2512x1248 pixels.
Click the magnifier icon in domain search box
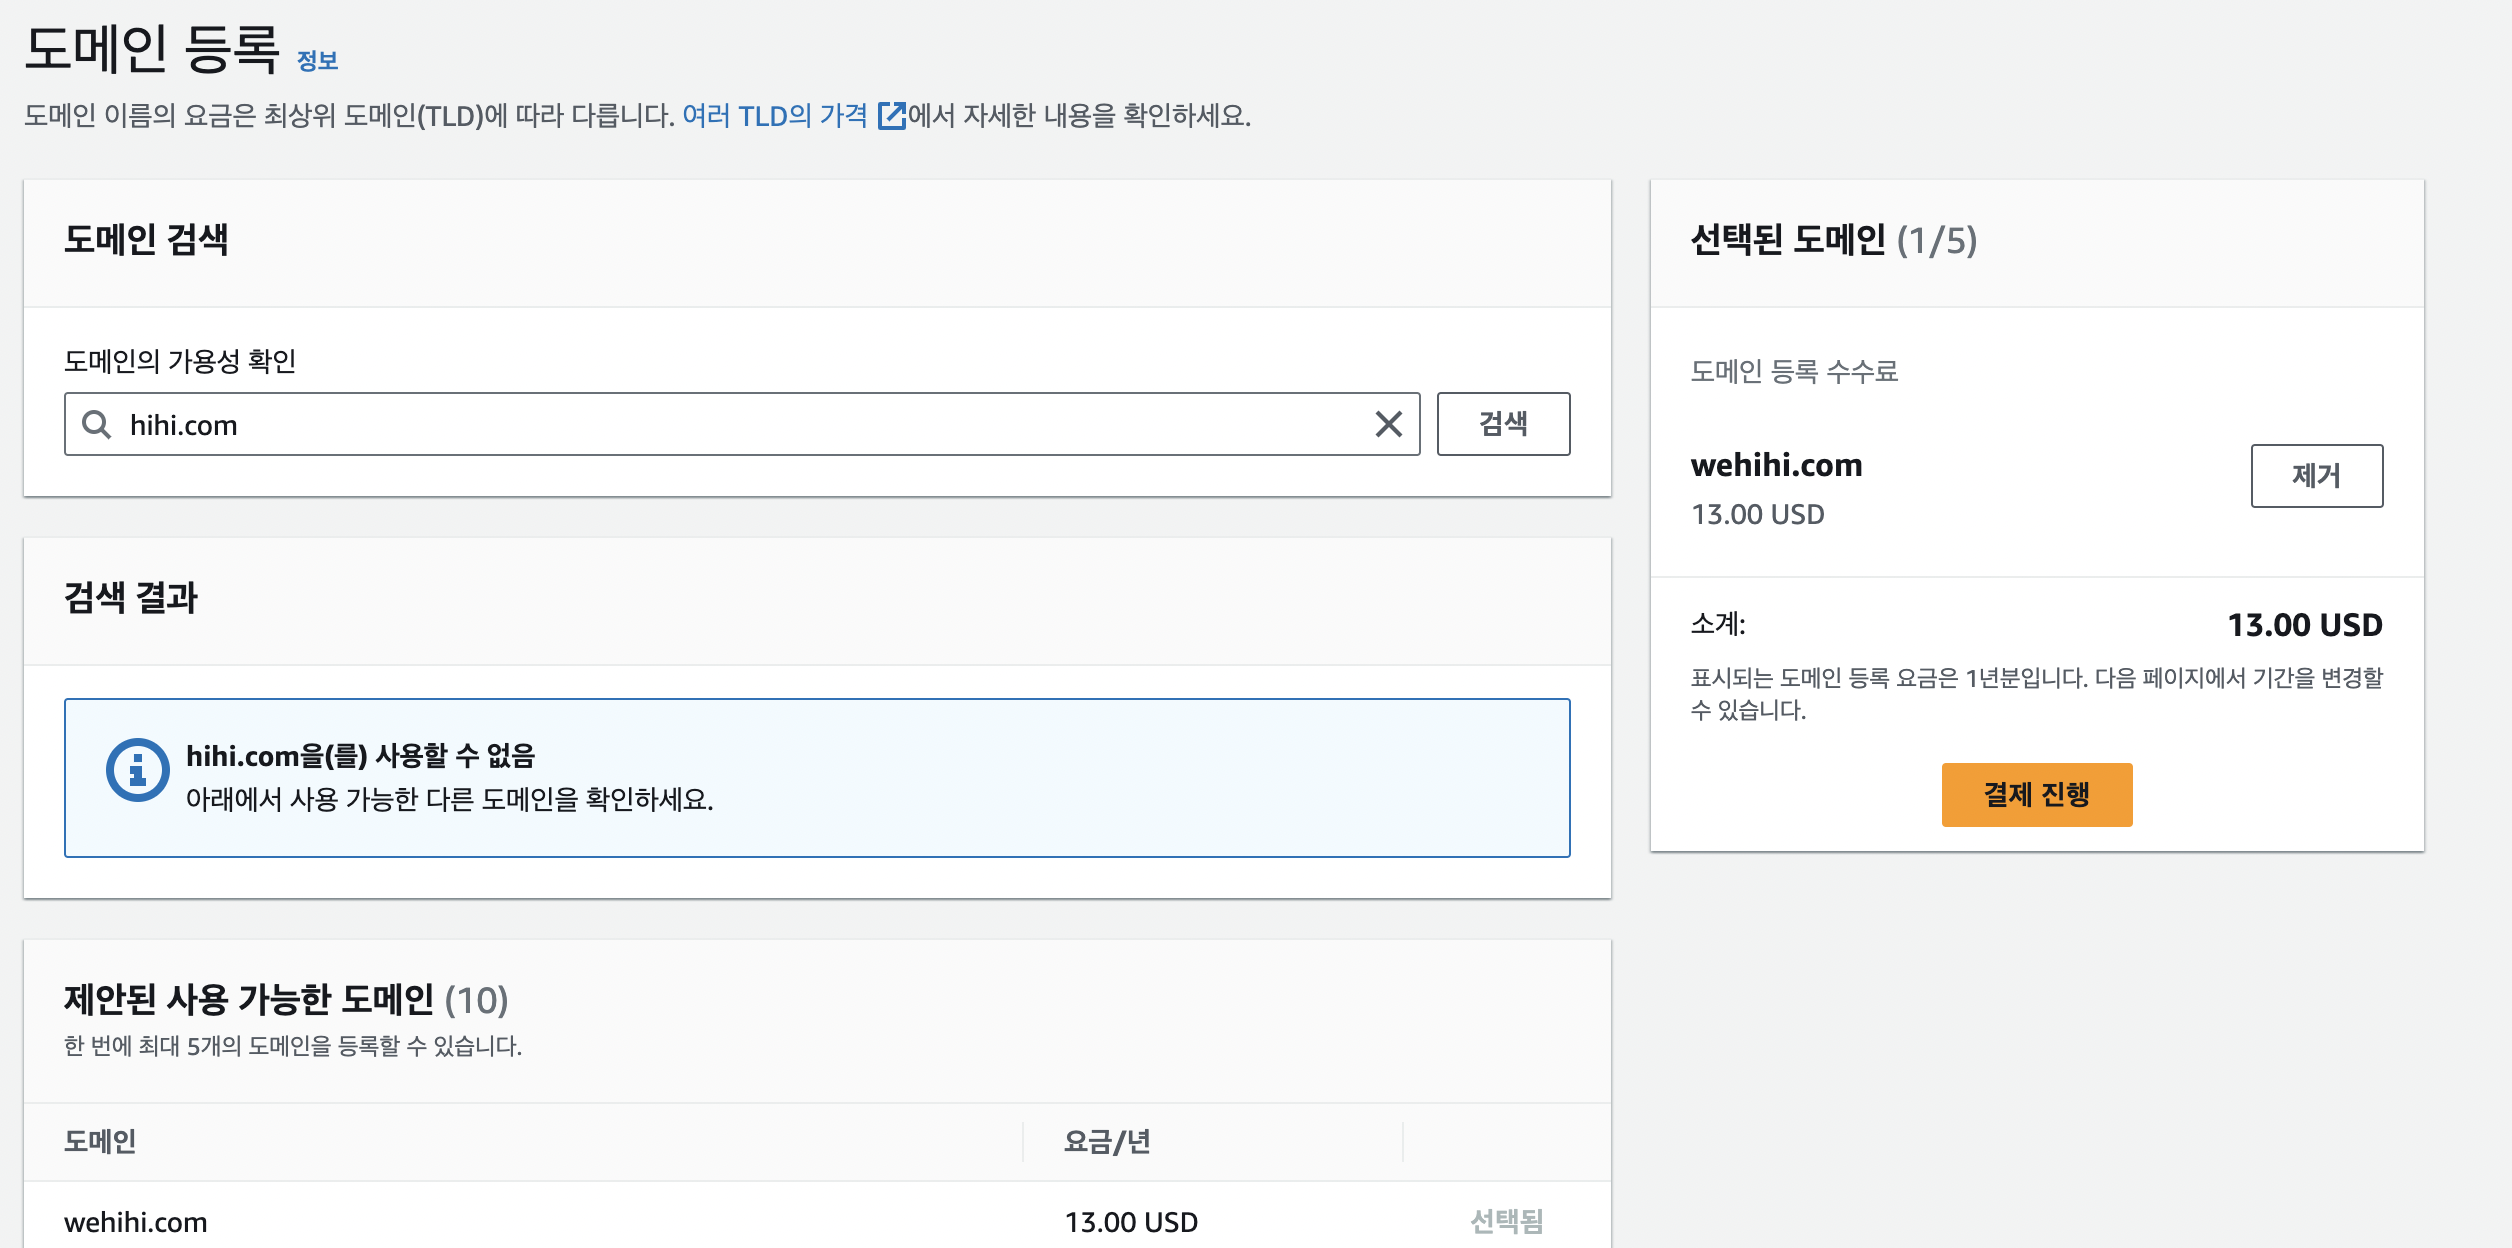(96, 424)
